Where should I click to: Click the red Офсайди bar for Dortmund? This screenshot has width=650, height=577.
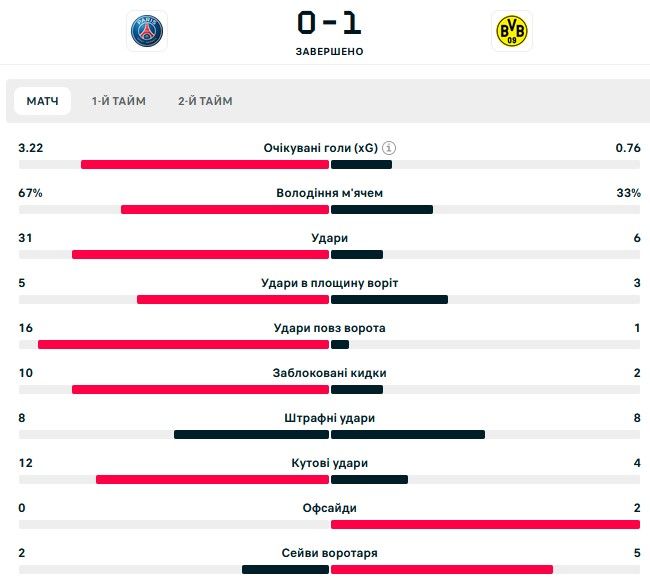[484, 524]
